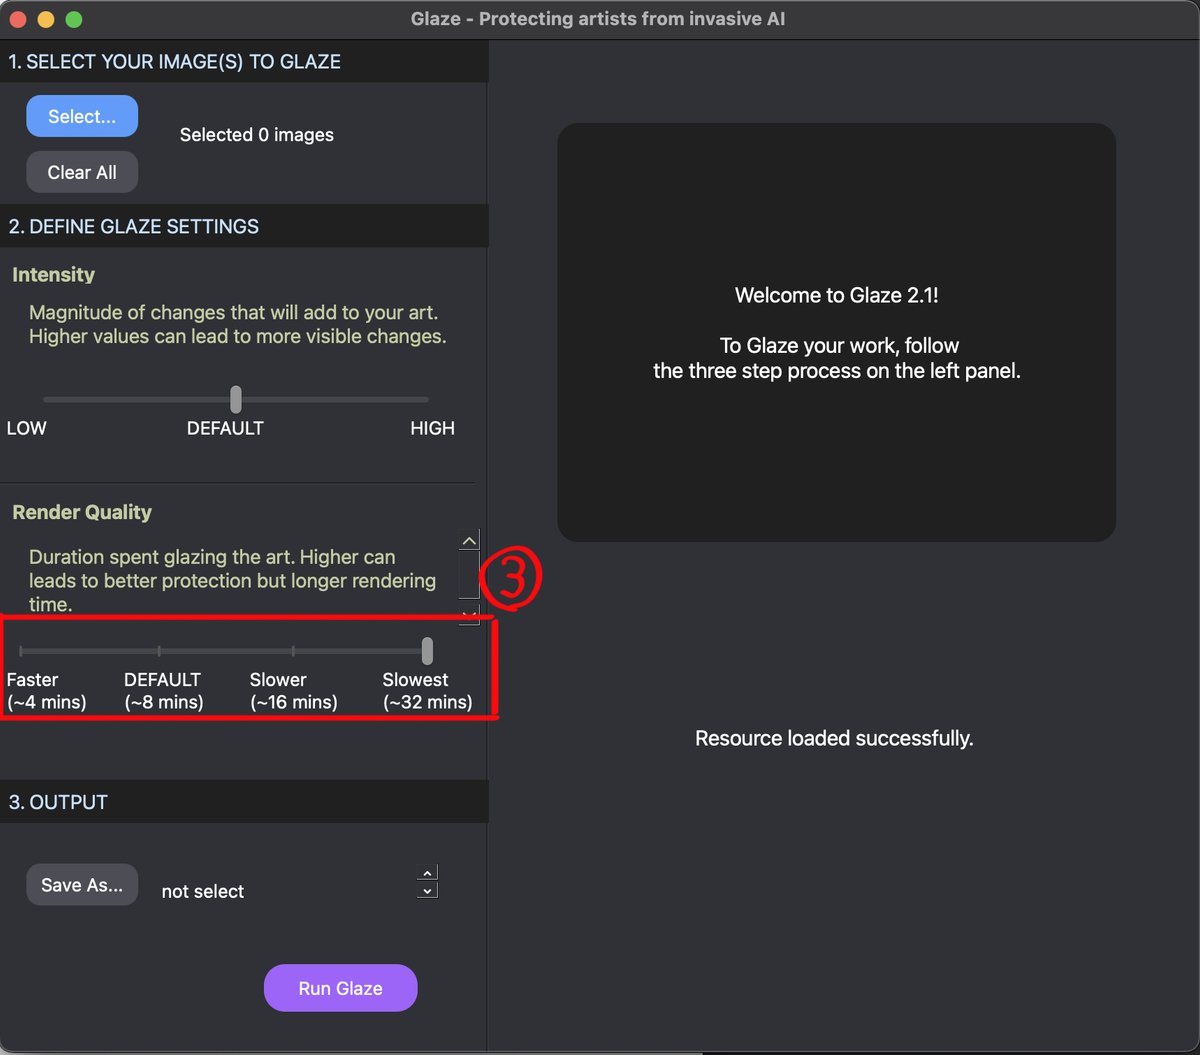Click the red close window button
1200x1055 pixels.
point(18,20)
